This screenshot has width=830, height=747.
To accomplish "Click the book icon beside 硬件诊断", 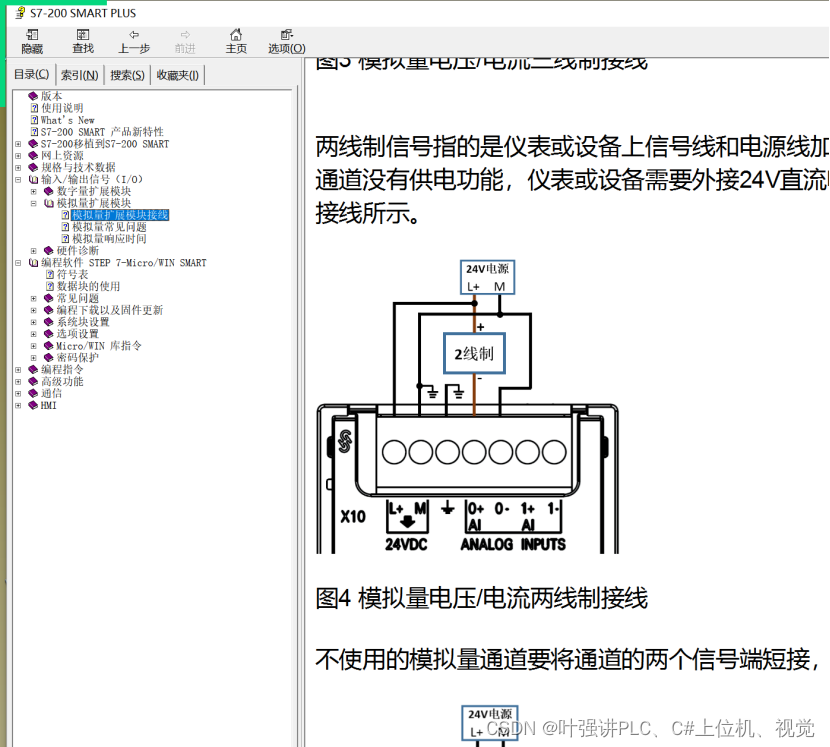I will pos(49,250).
